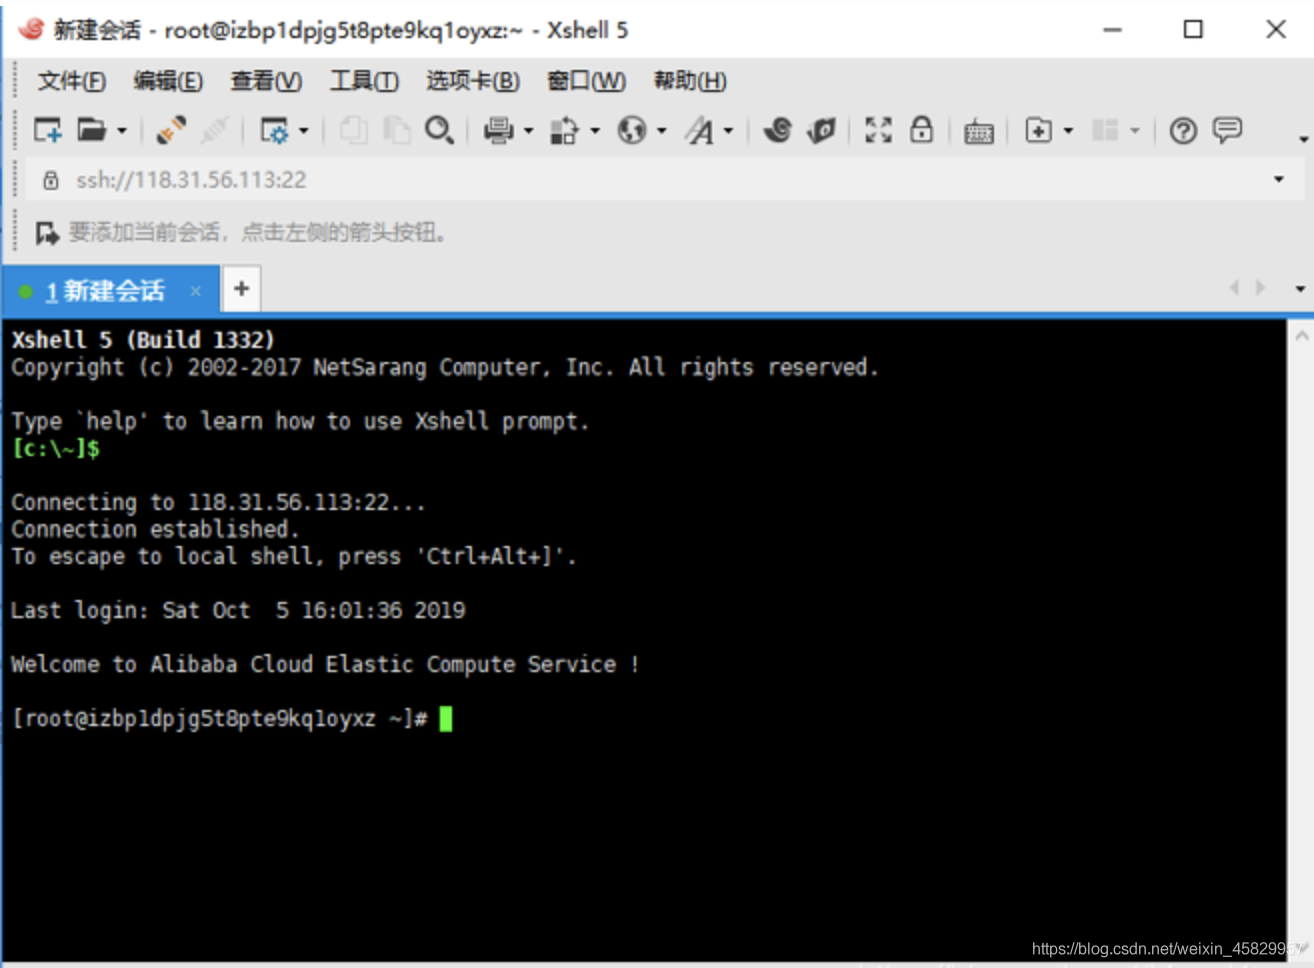1314x968 pixels.
Task: Open the session Properties gear icon
Action: [273, 130]
